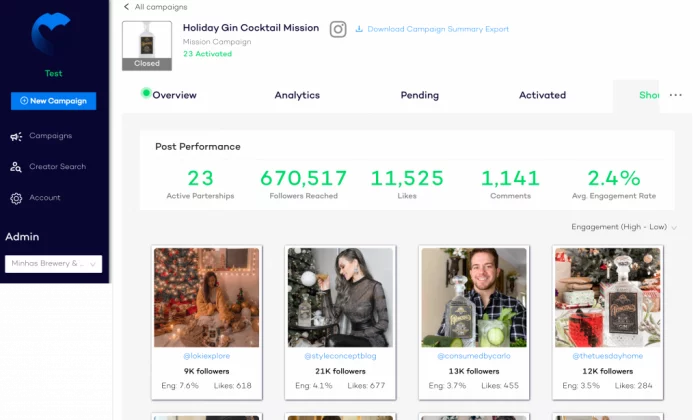Viewport: 700px width, 420px height.
Task: Click the Admin label in the sidebar
Action: point(22,237)
